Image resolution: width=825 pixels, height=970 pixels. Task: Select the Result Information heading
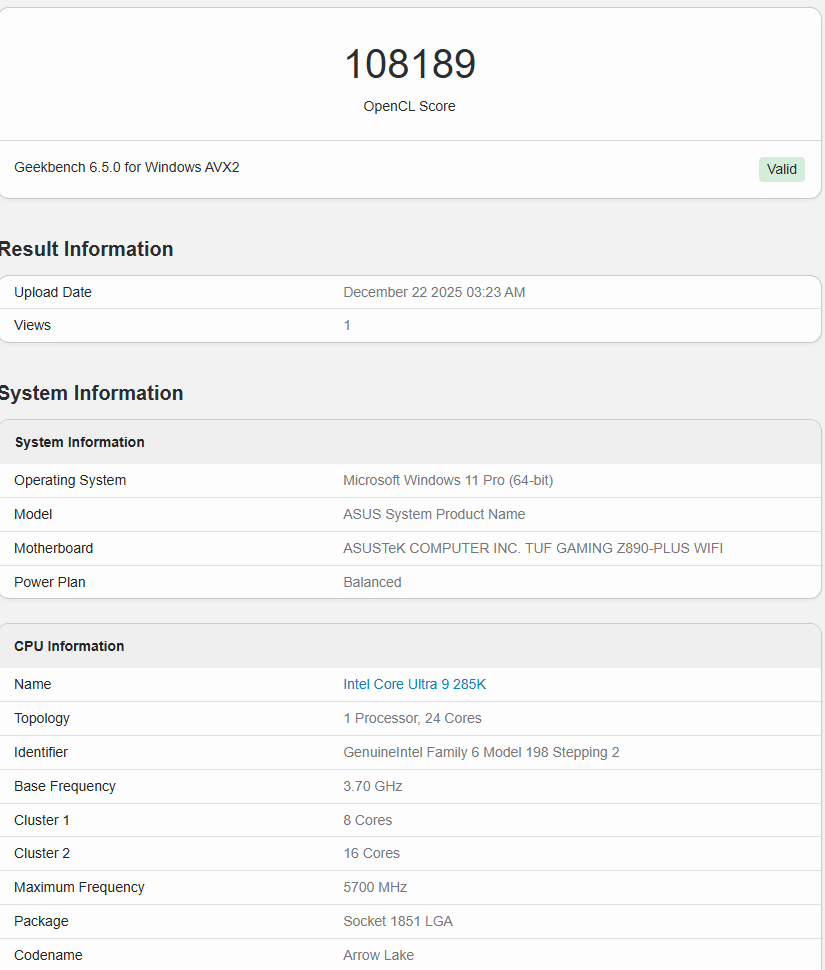tap(86, 249)
